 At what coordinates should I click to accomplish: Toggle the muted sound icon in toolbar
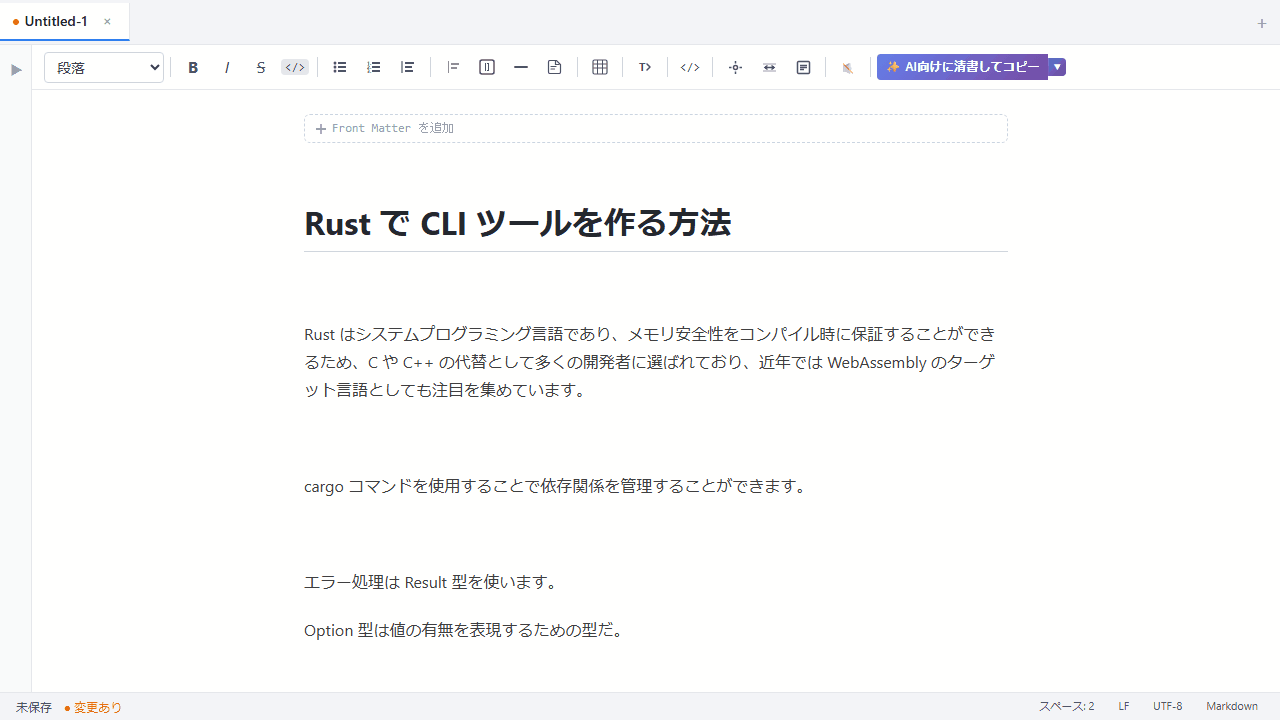tap(847, 67)
